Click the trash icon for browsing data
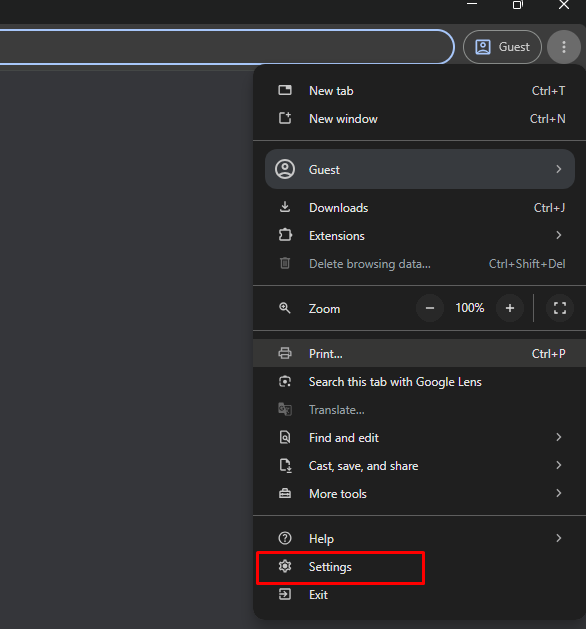 (x=285, y=263)
